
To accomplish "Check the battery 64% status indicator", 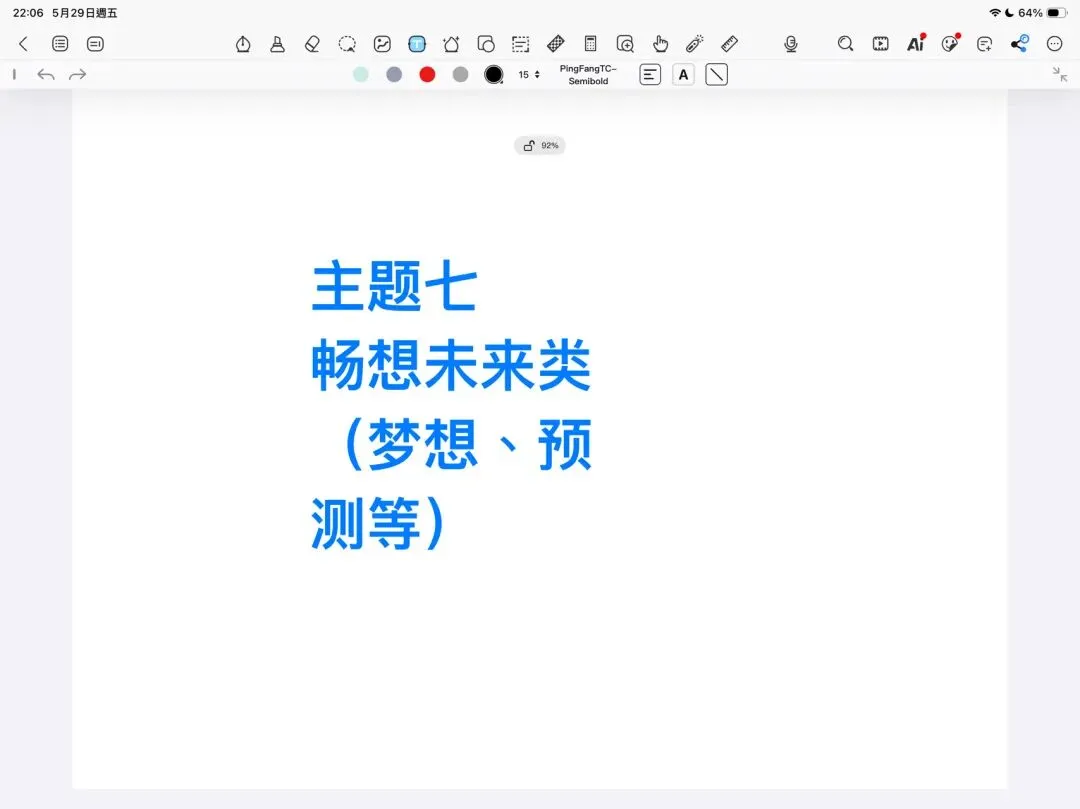I will click(x=1042, y=13).
